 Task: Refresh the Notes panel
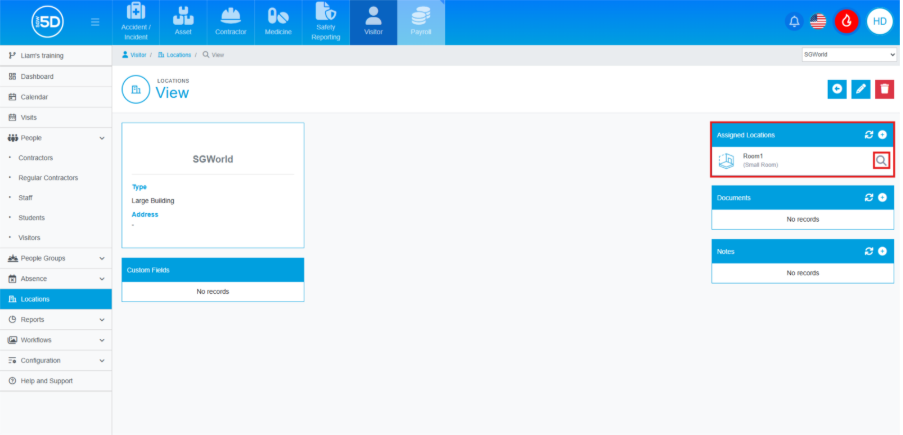coord(869,251)
